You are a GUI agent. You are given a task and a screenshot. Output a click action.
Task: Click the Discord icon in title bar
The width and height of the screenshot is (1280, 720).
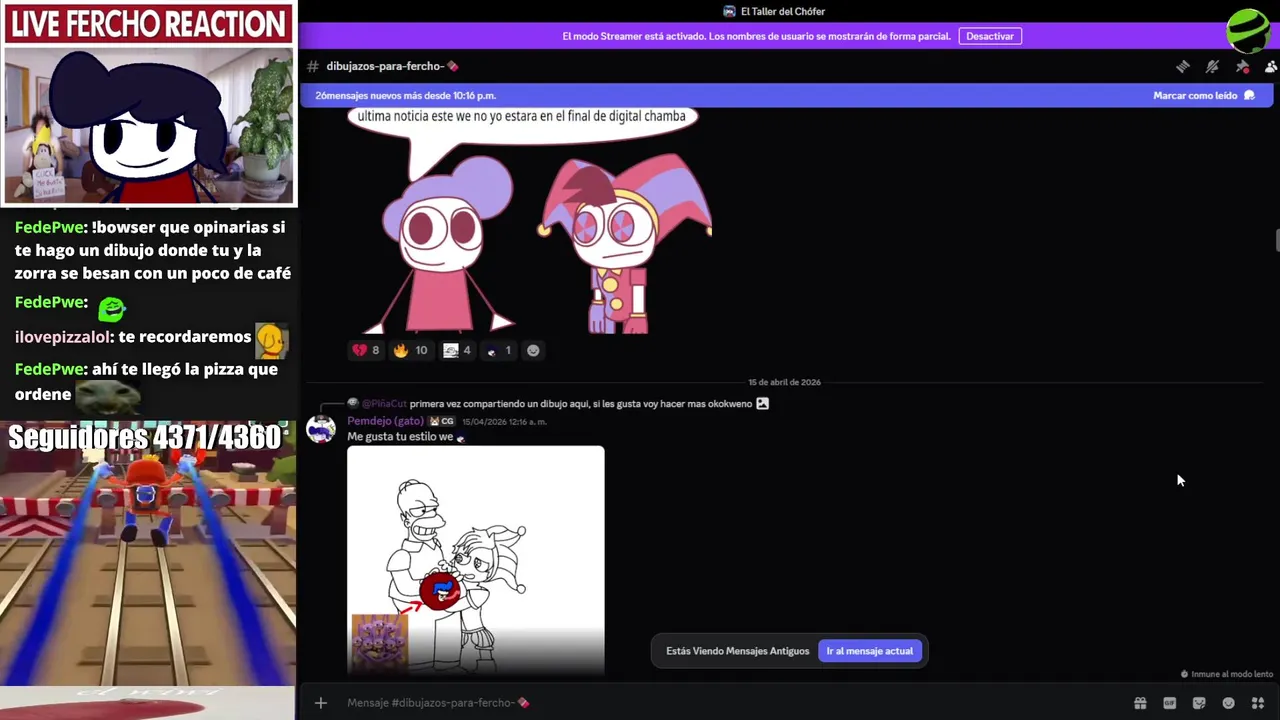[x=729, y=11]
